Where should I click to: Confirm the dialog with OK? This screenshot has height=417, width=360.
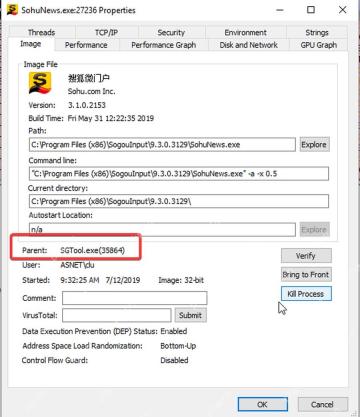click(262, 404)
